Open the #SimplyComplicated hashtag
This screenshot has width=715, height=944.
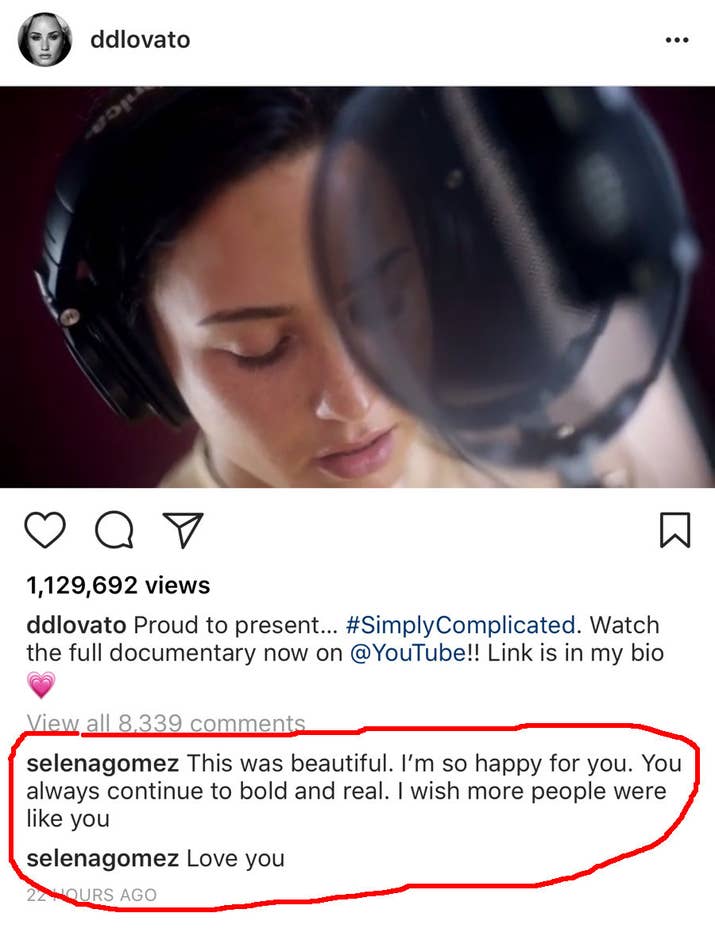461,625
